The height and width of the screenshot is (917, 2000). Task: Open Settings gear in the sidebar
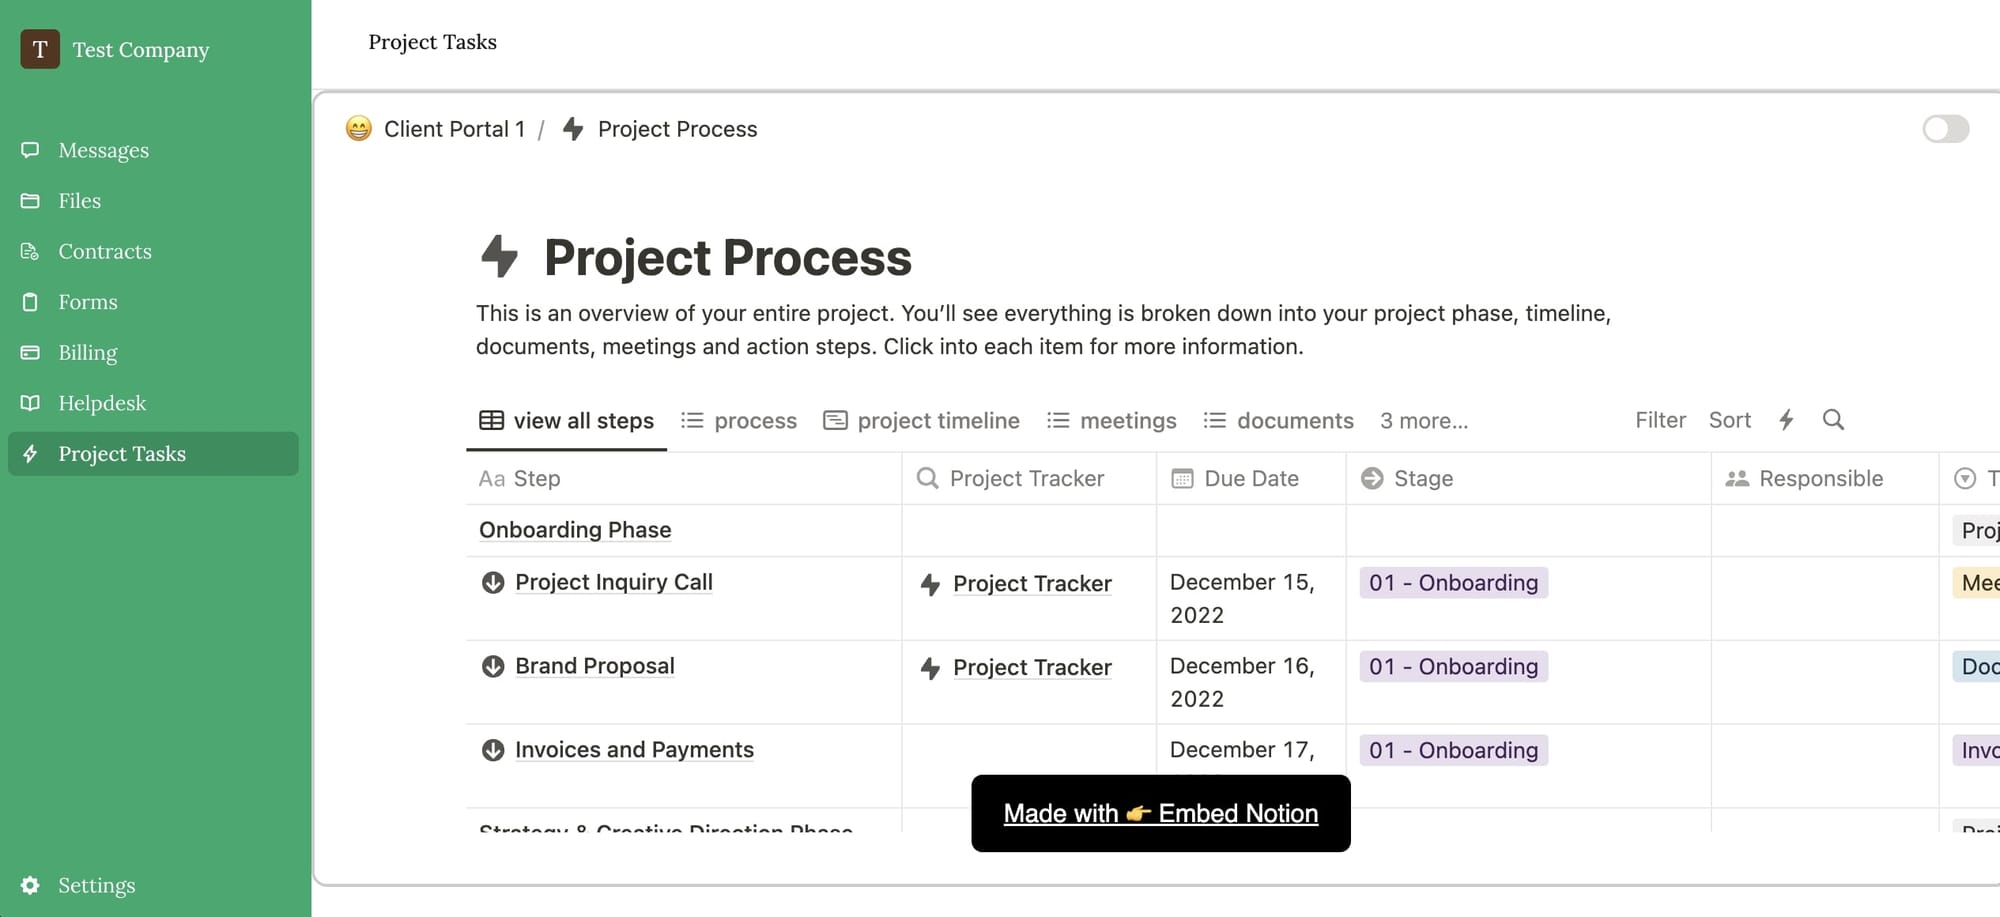tap(30, 885)
